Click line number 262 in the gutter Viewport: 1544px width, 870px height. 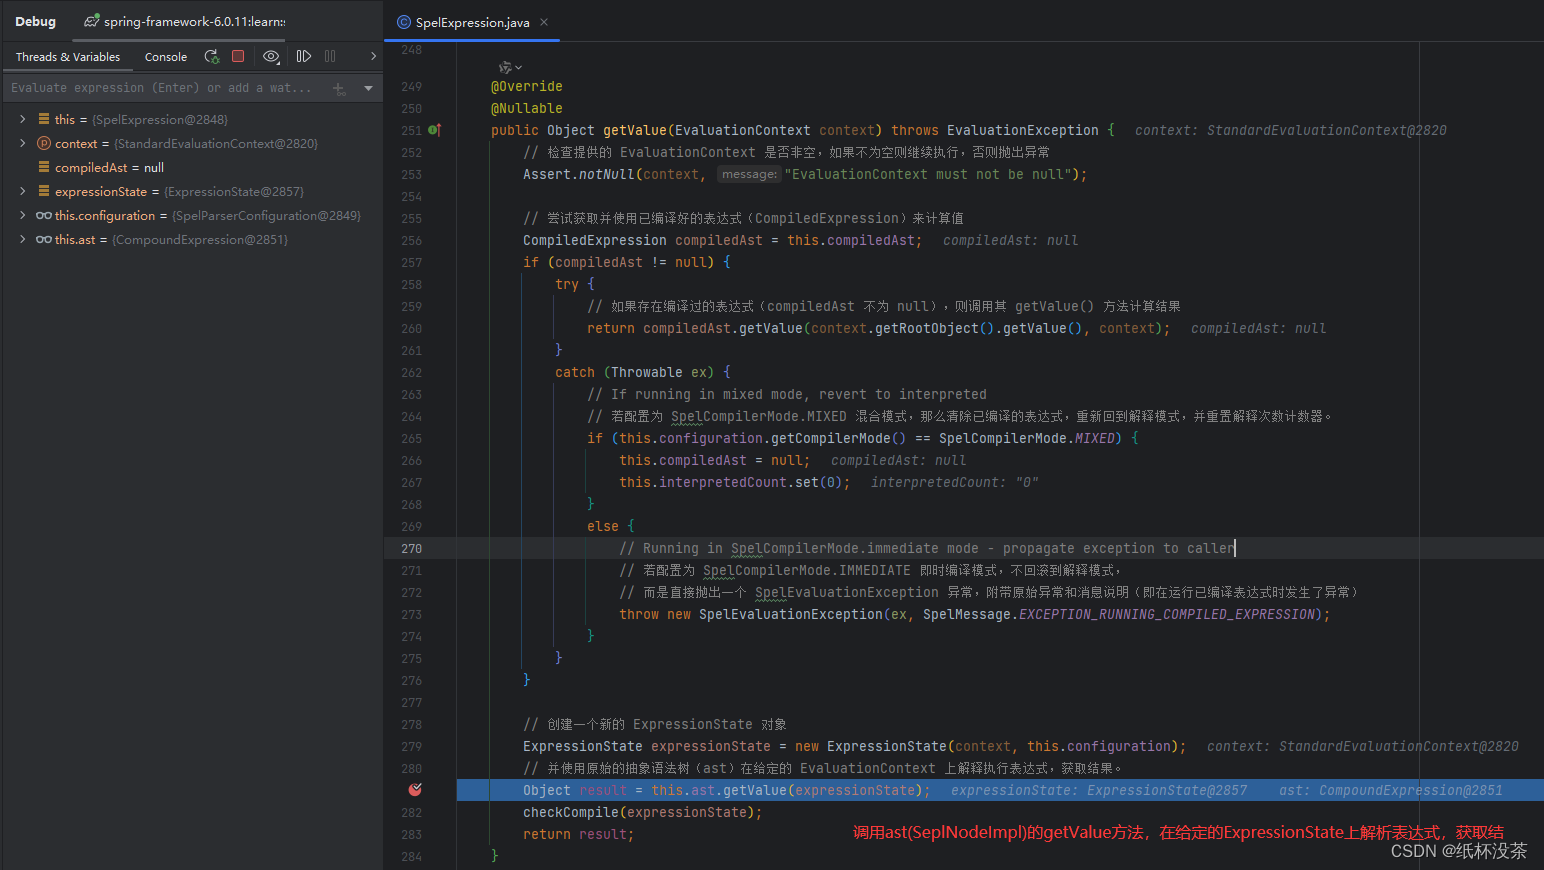tap(411, 372)
